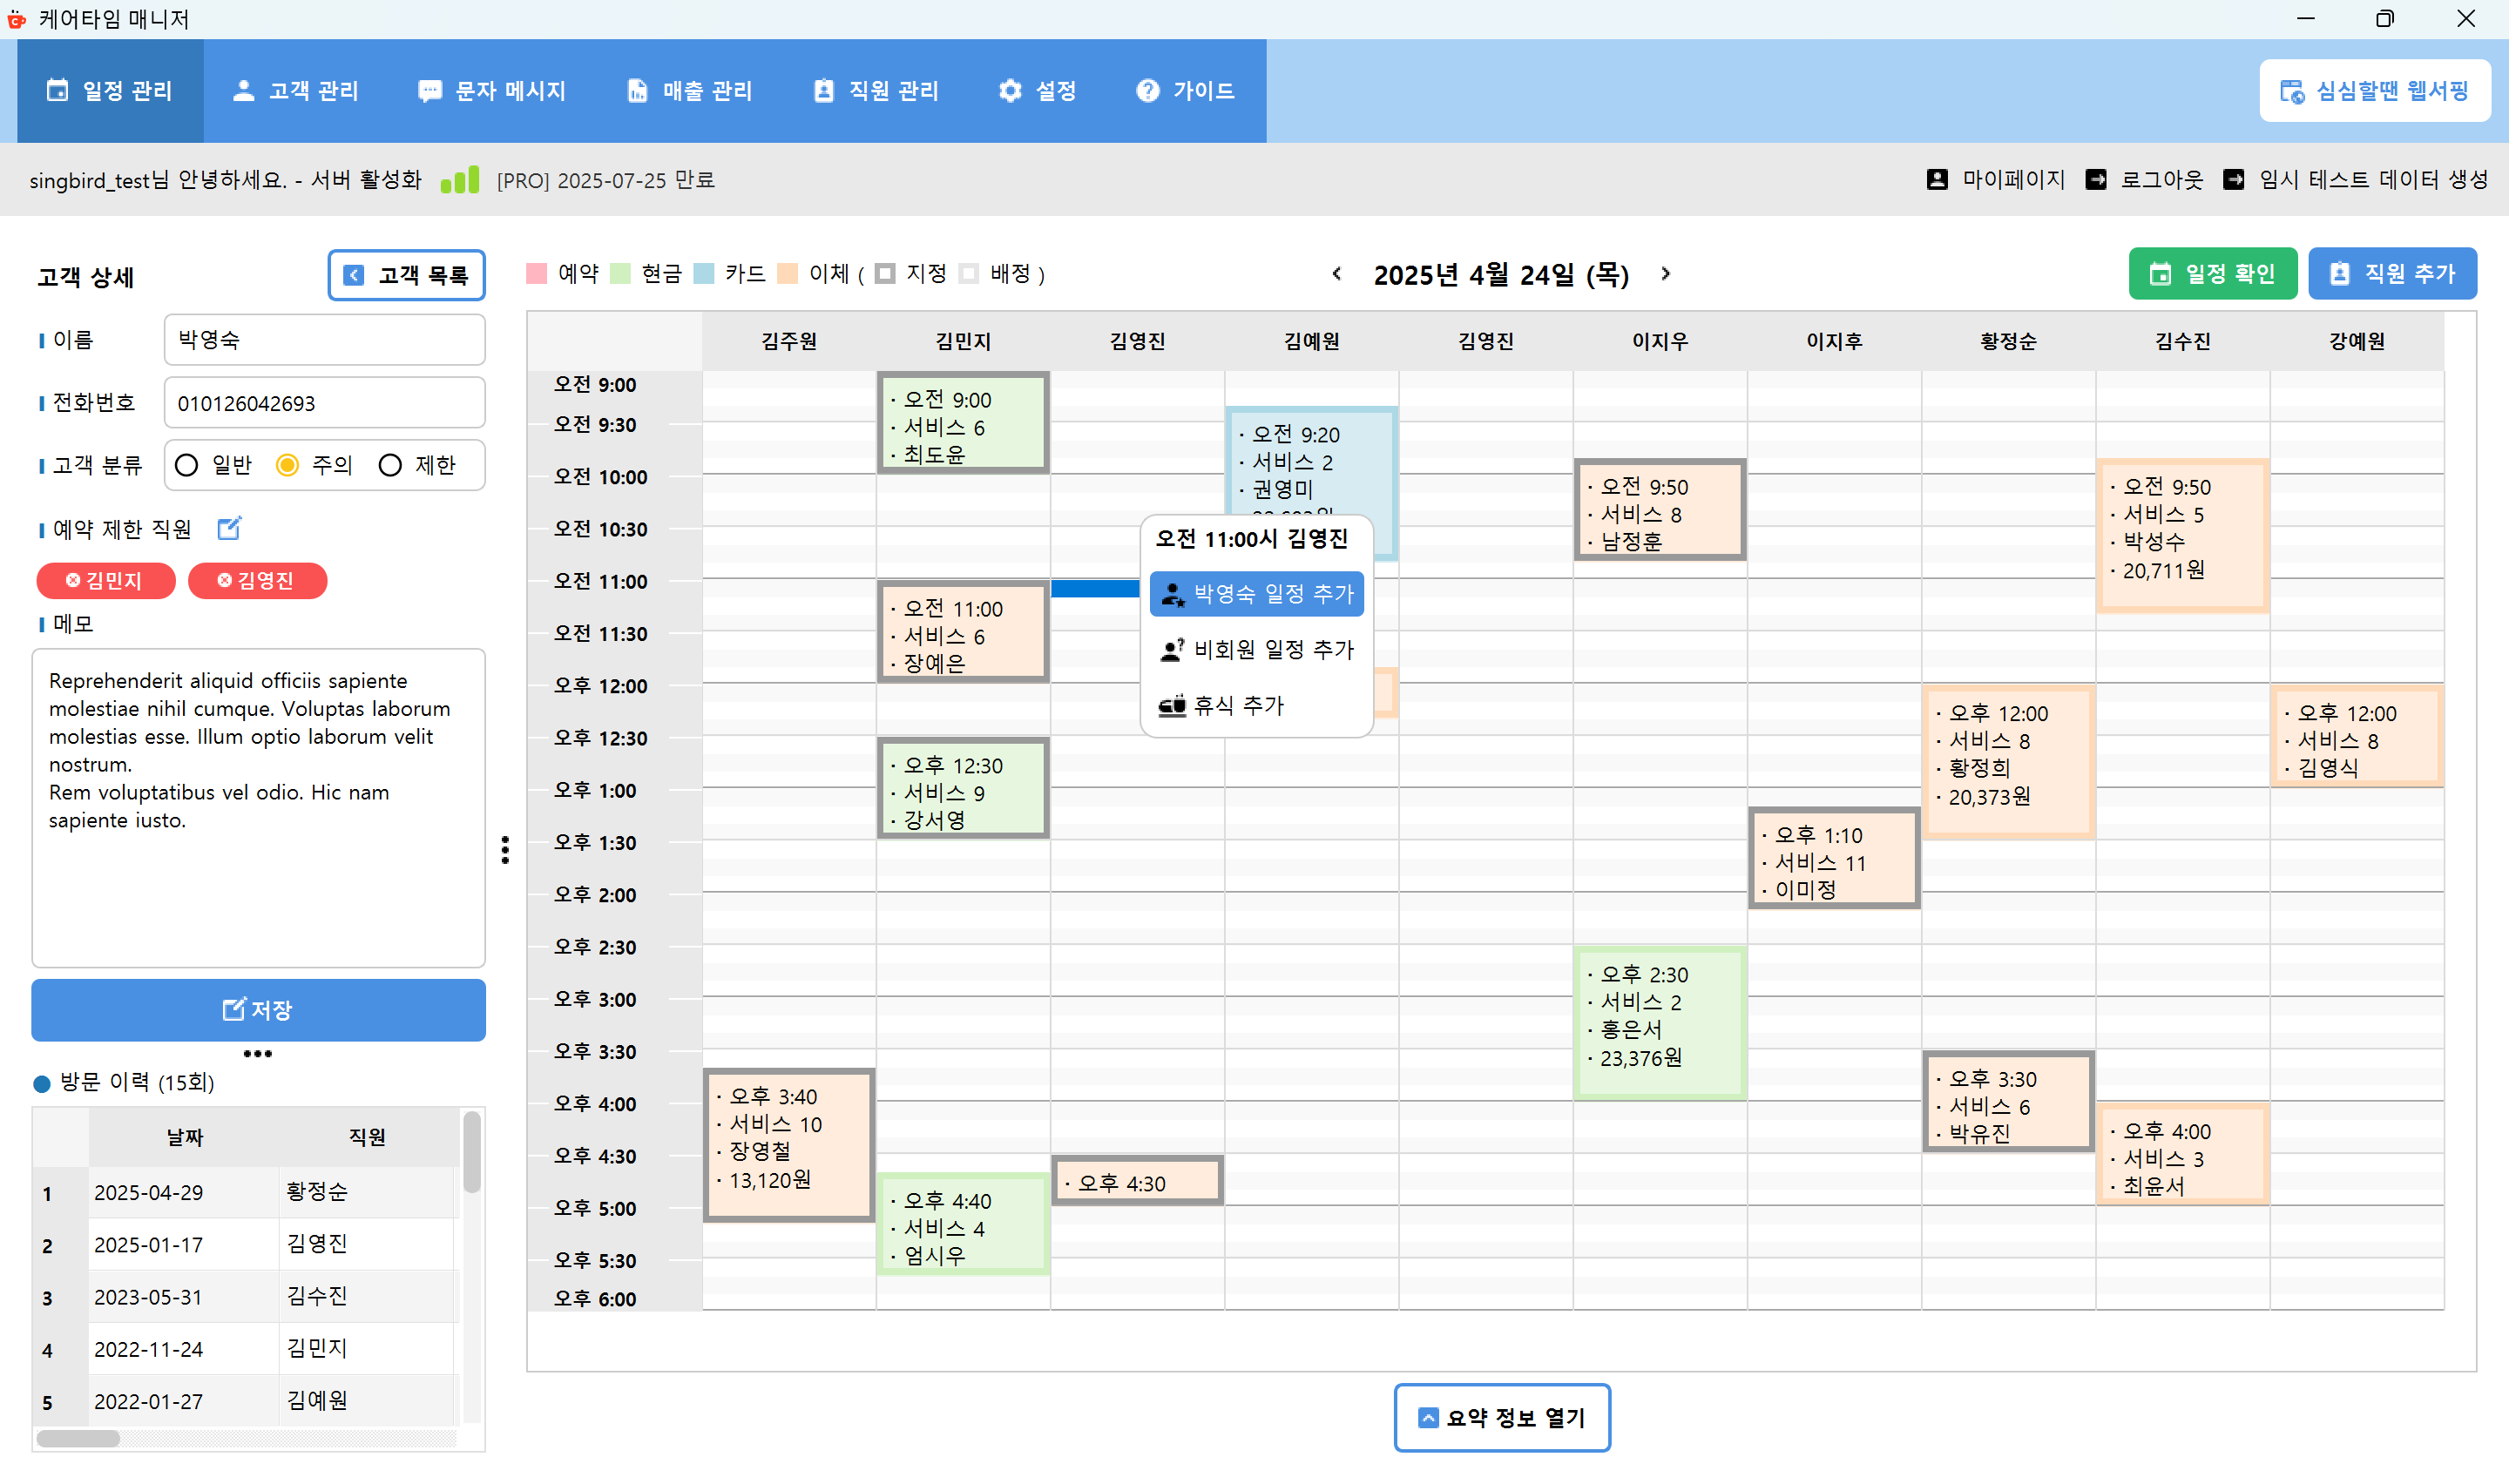This screenshot has width=2509, height=1484.
Task: Click the server signal strength icon
Action: 460,180
